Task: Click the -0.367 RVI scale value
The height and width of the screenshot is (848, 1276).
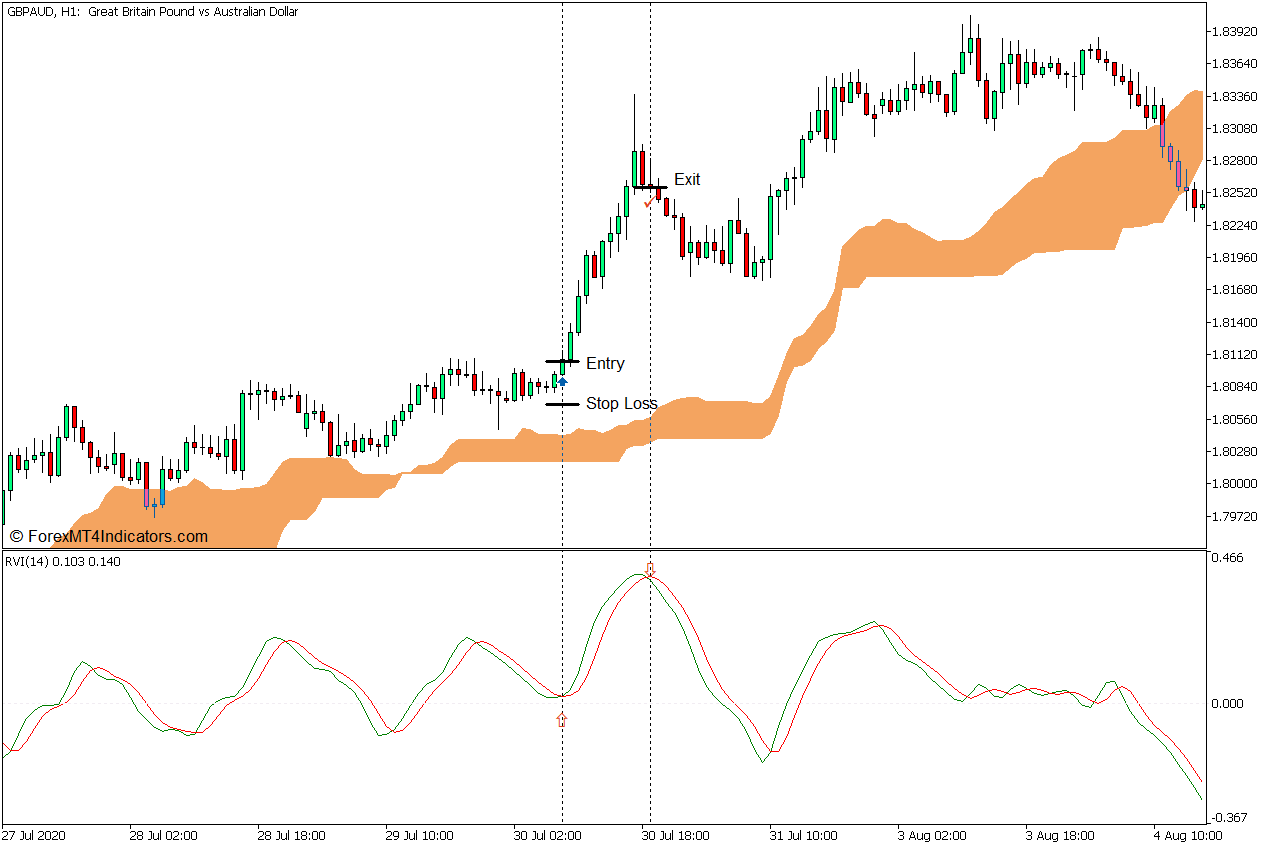Action: (x=1228, y=818)
